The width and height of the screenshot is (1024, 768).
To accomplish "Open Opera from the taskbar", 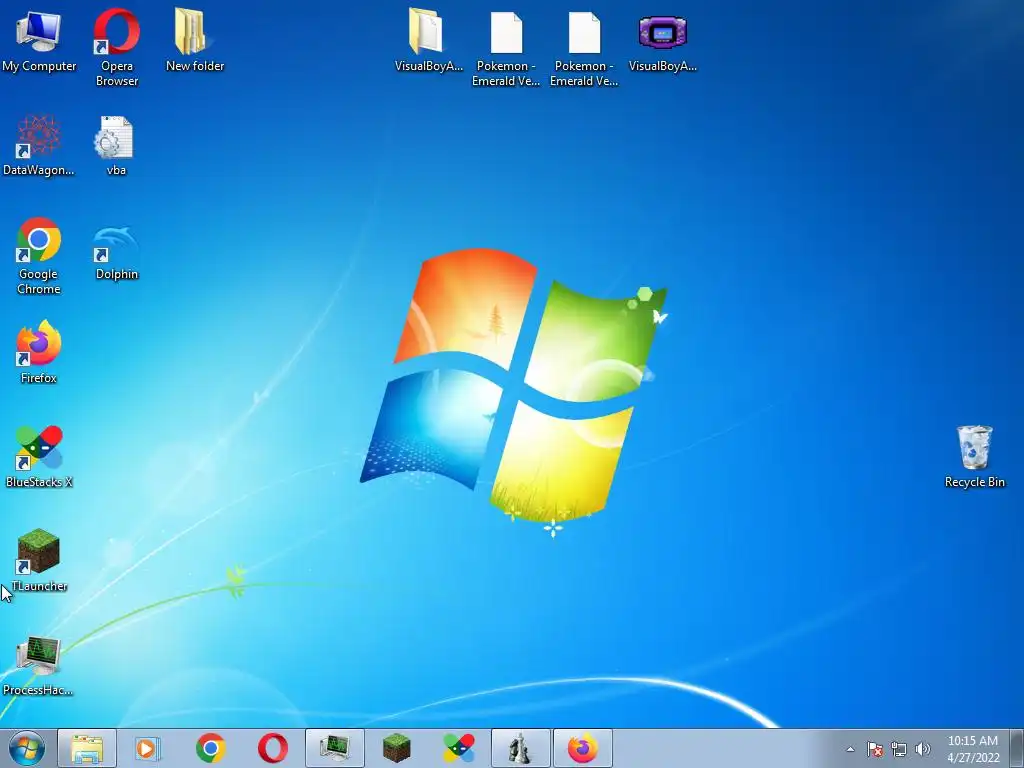I will pyautogui.click(x=272, y=748).
